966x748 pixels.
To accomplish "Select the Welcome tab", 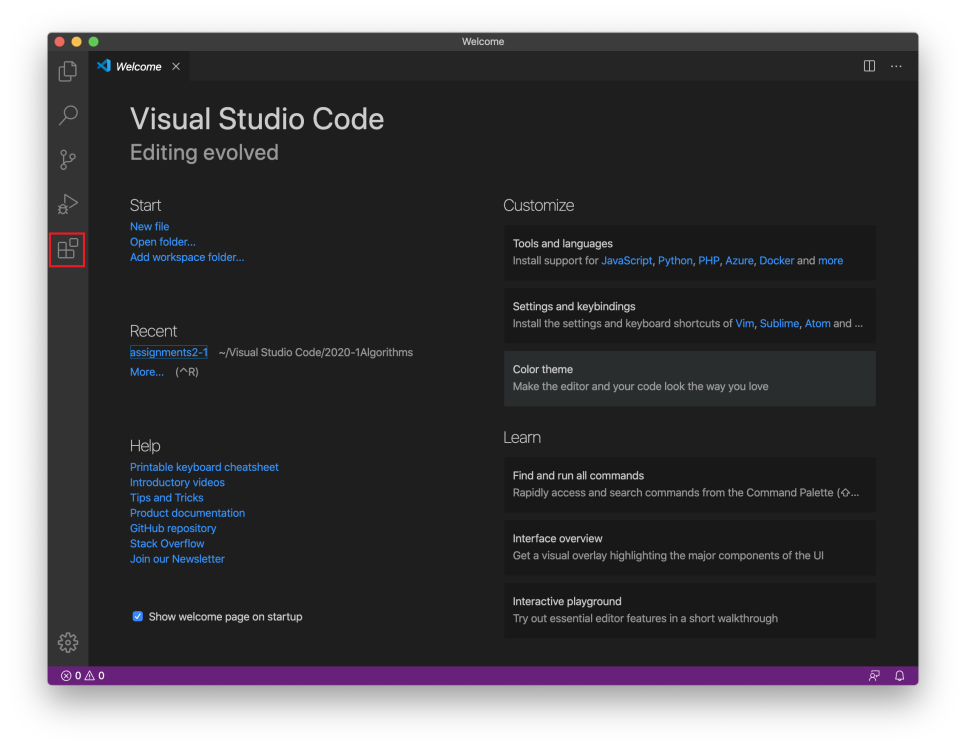I will click(x=139, y=67).
